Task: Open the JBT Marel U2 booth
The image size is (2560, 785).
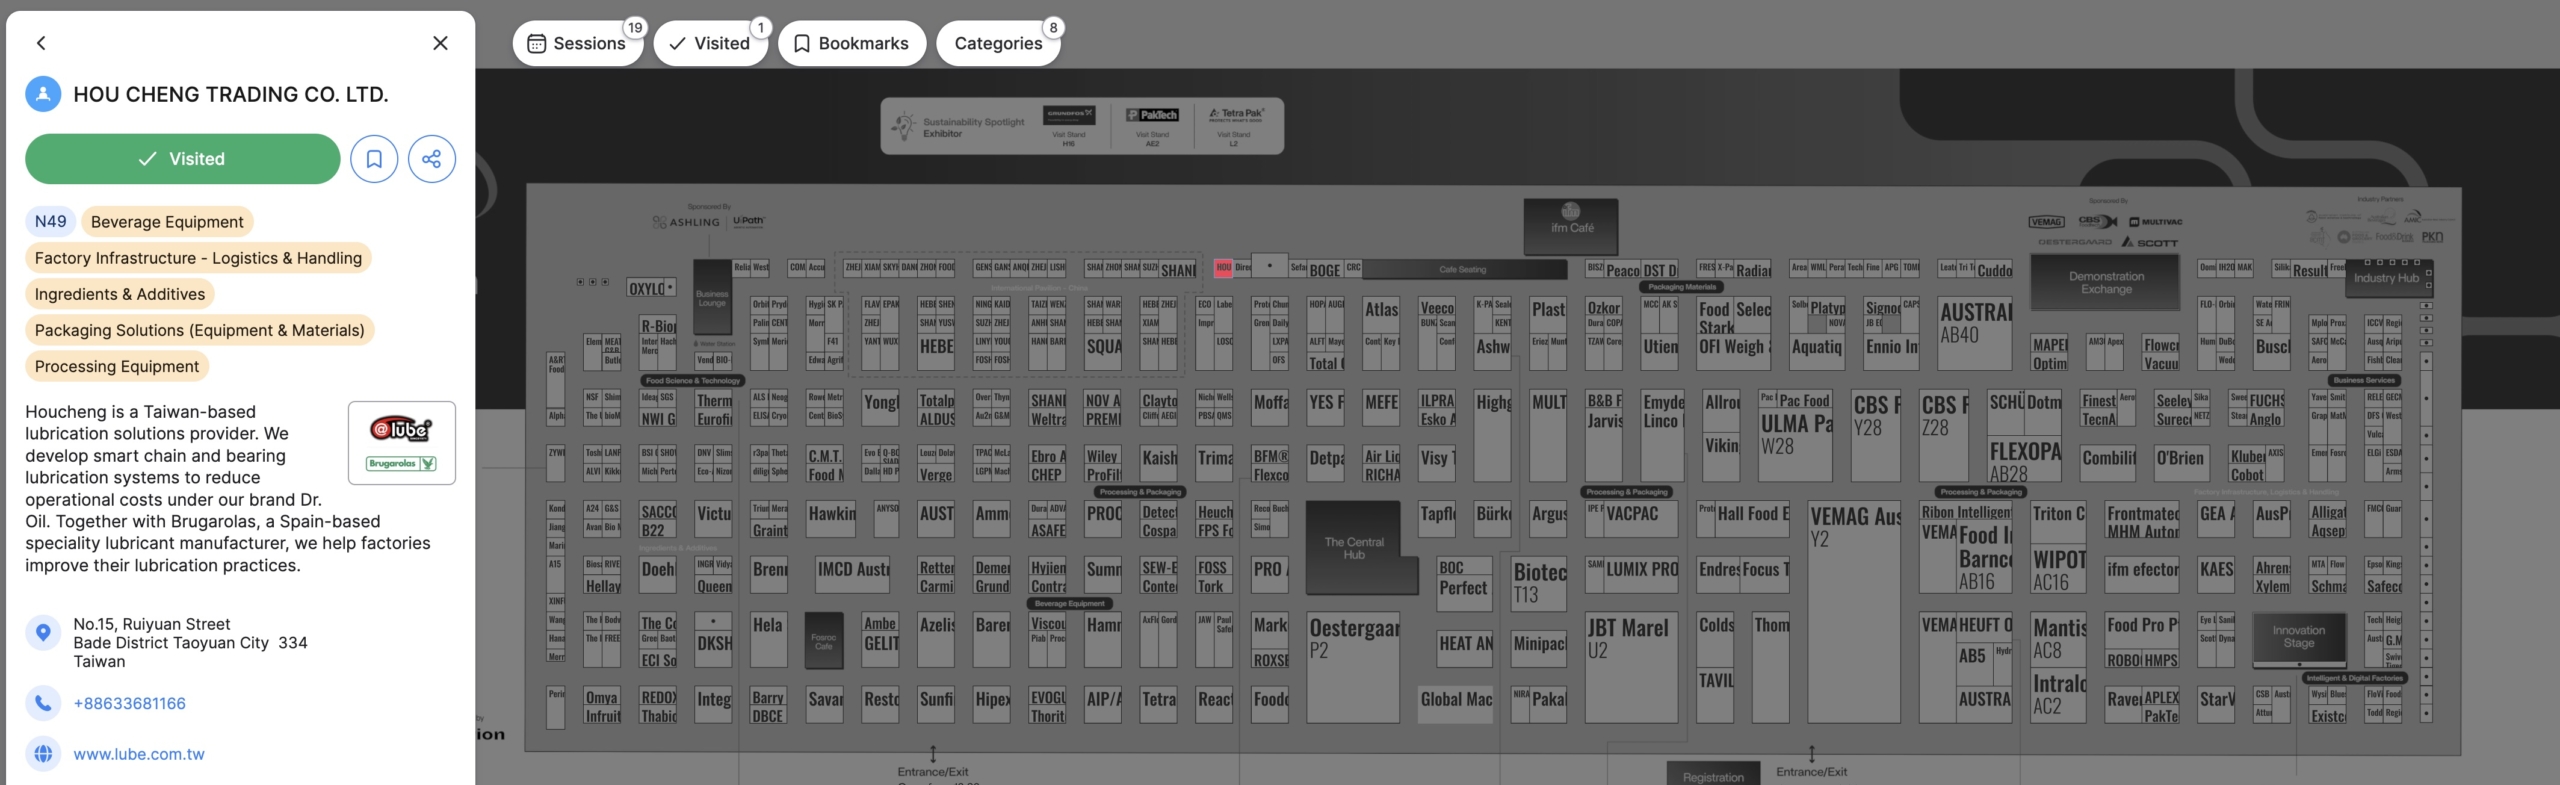Action: point(1631,667)
